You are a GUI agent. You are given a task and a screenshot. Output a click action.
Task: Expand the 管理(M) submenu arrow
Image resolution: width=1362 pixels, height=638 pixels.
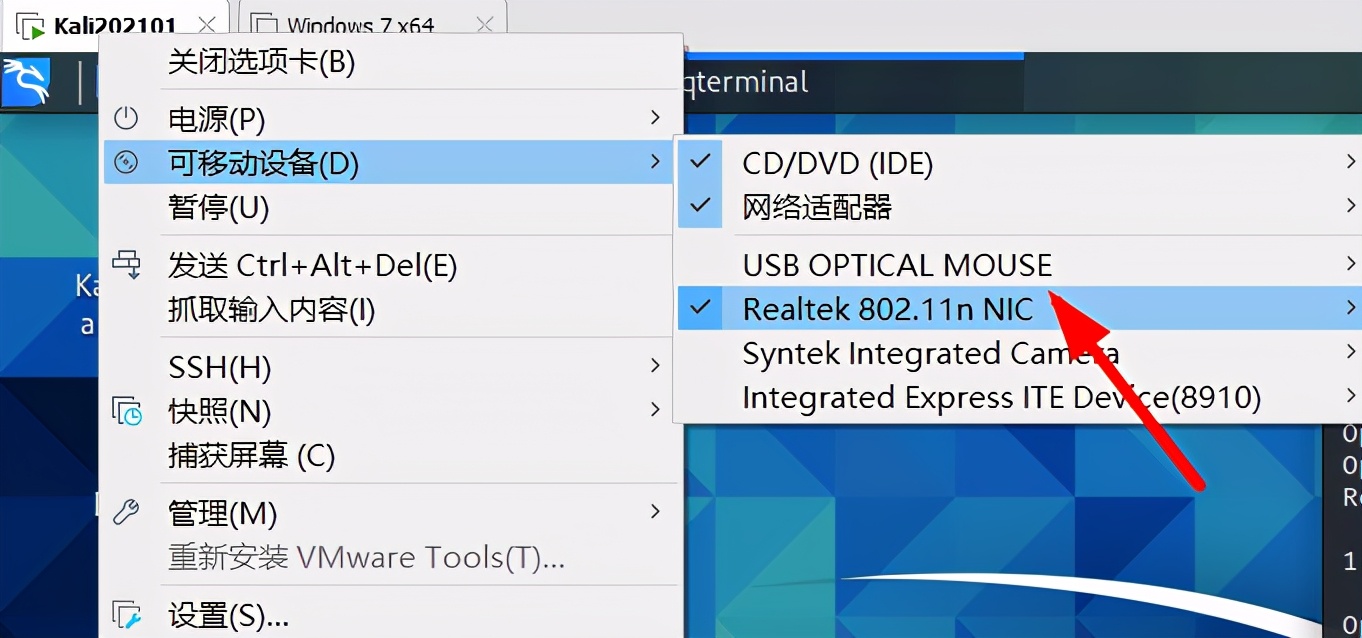tap(655, 512)
